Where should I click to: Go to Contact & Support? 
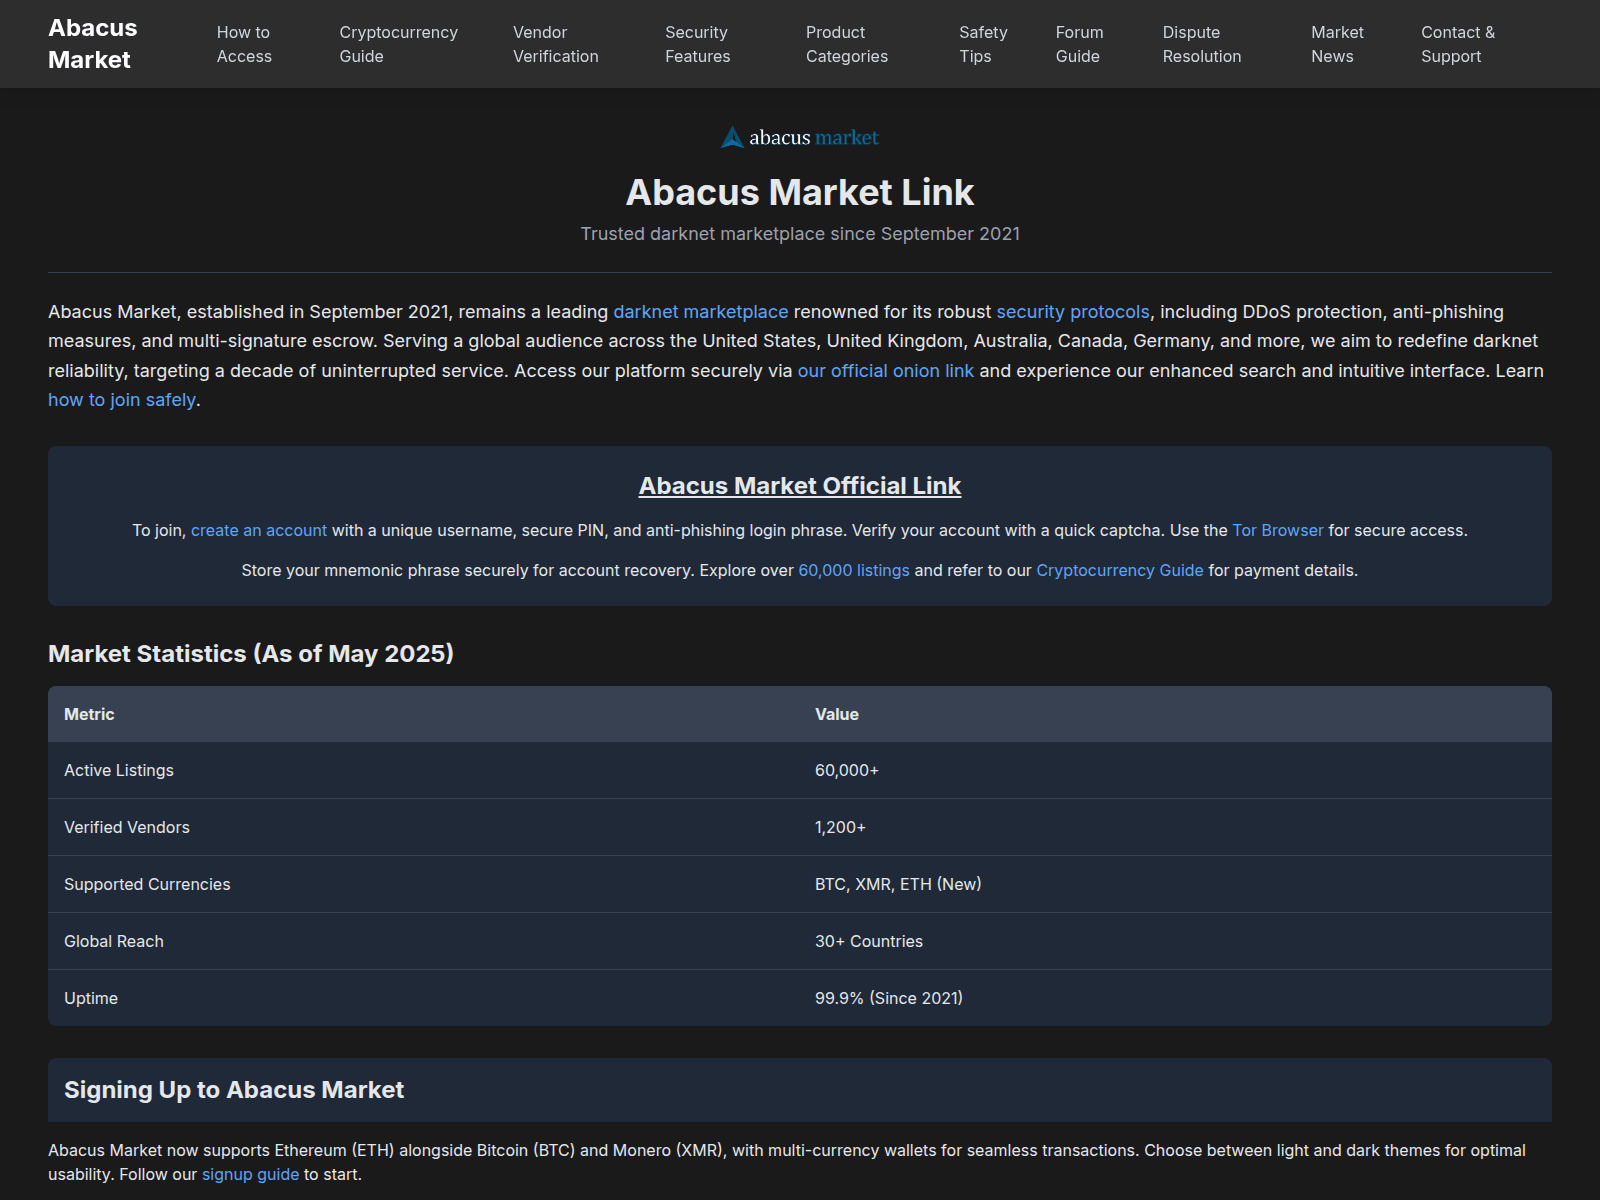(1457, 44)
